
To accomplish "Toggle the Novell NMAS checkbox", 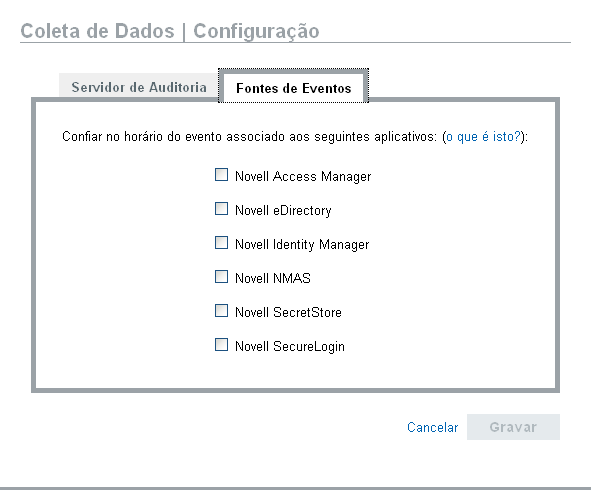I will pyautogui.click(x=221, y=277).
